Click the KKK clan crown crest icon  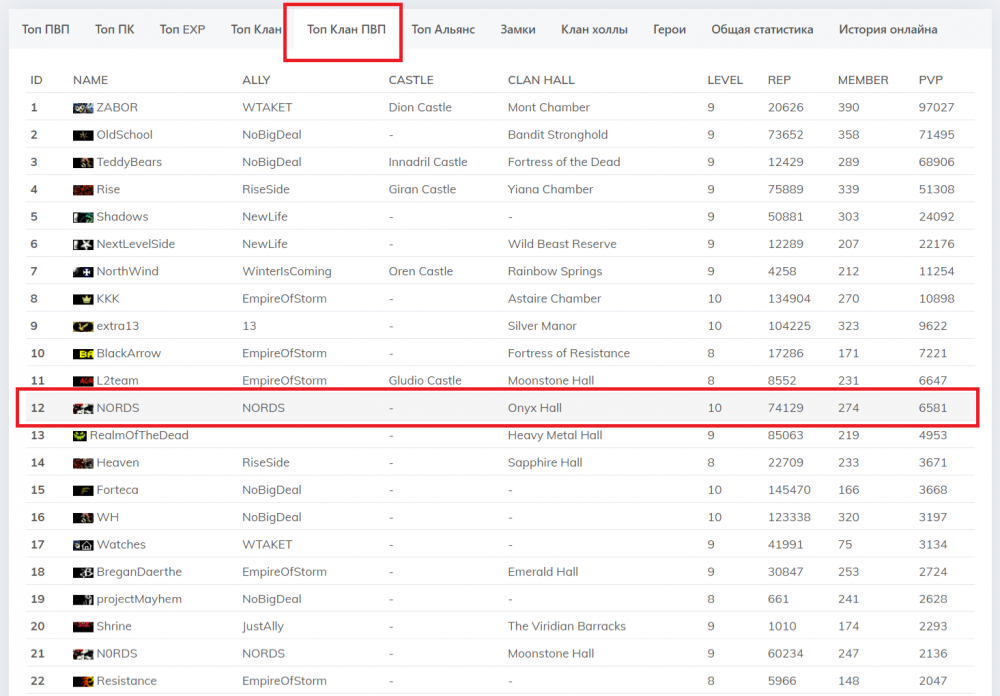click(x=83, y=299)
